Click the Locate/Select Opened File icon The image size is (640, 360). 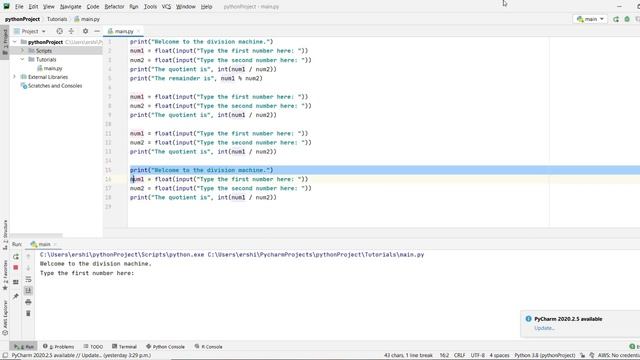coord(60,31)
